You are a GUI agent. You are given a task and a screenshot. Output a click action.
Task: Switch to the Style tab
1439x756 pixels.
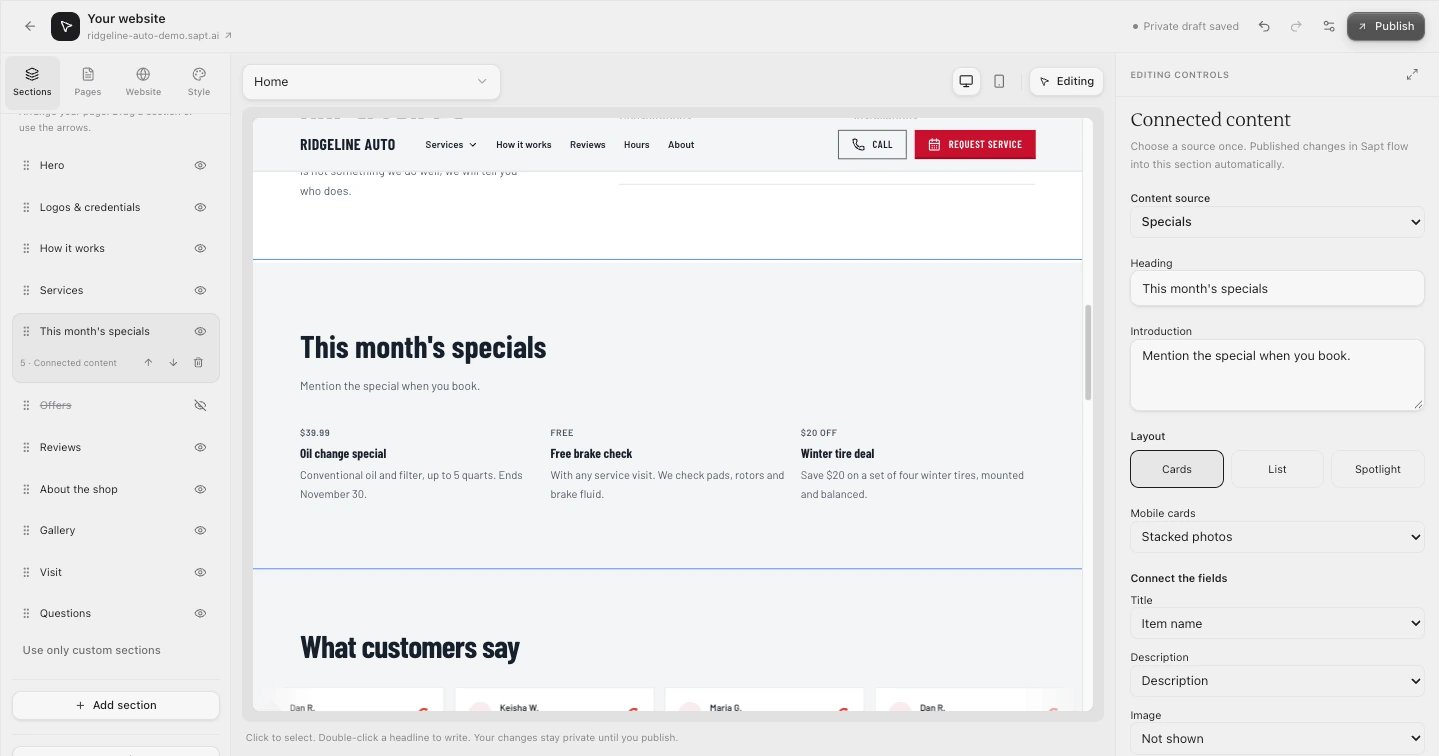coord(199,82)
